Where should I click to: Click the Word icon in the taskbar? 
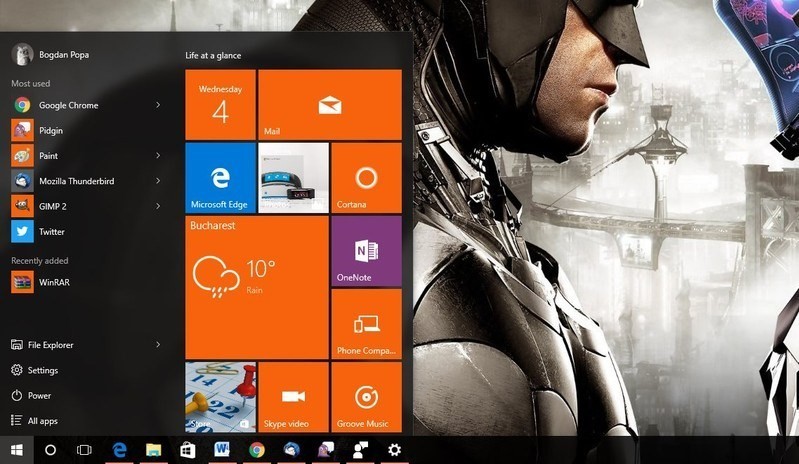point(221,450)
